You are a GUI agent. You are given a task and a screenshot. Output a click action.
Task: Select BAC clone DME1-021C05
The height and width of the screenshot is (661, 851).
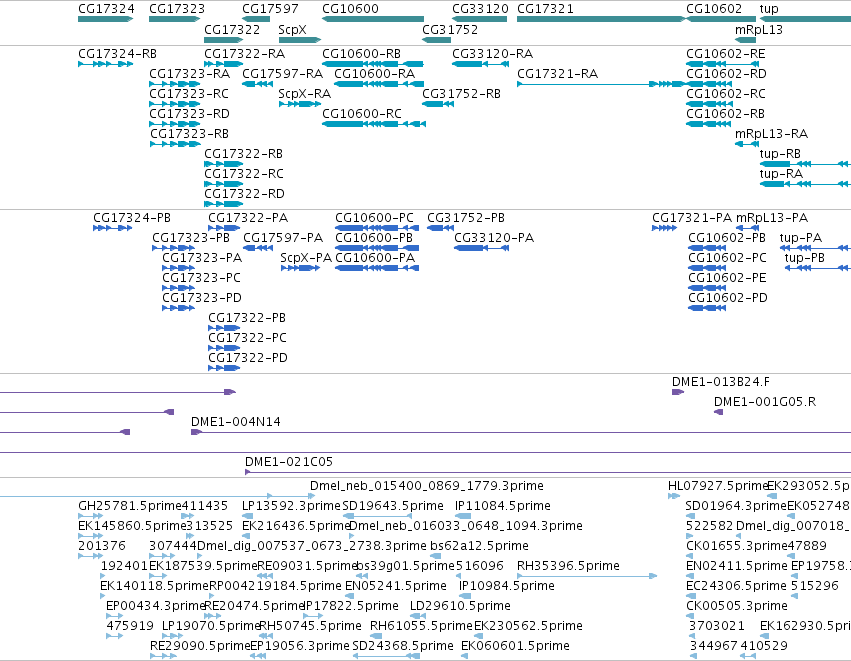pos(289,462)
